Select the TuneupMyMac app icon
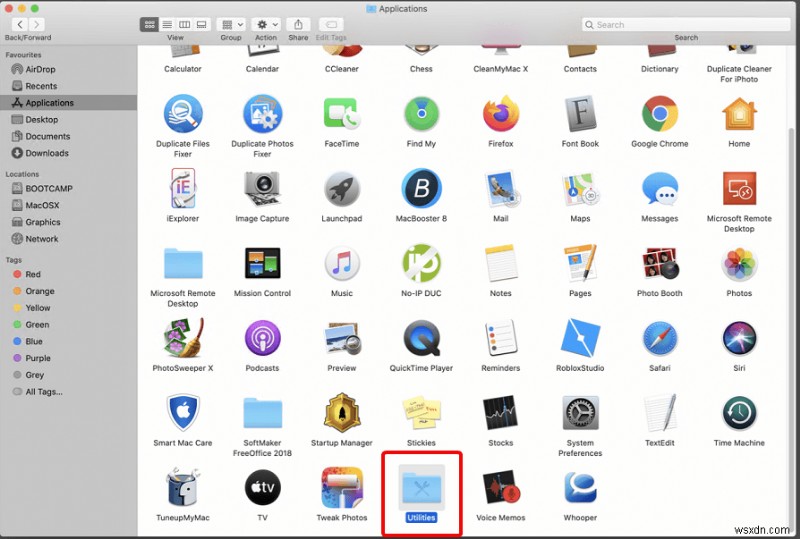 [x=183, y=487]
